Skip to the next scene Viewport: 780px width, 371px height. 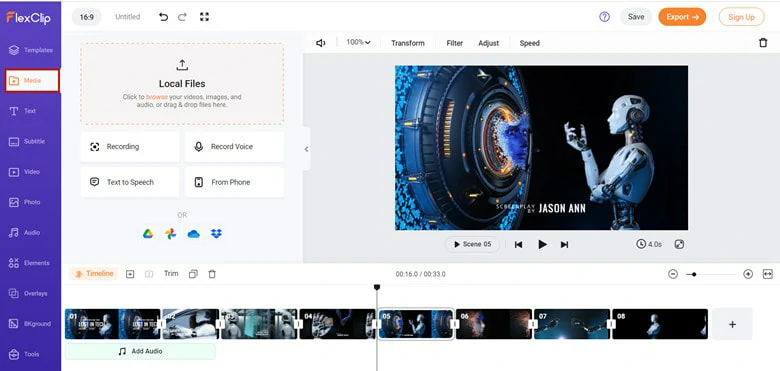[564, 245]
